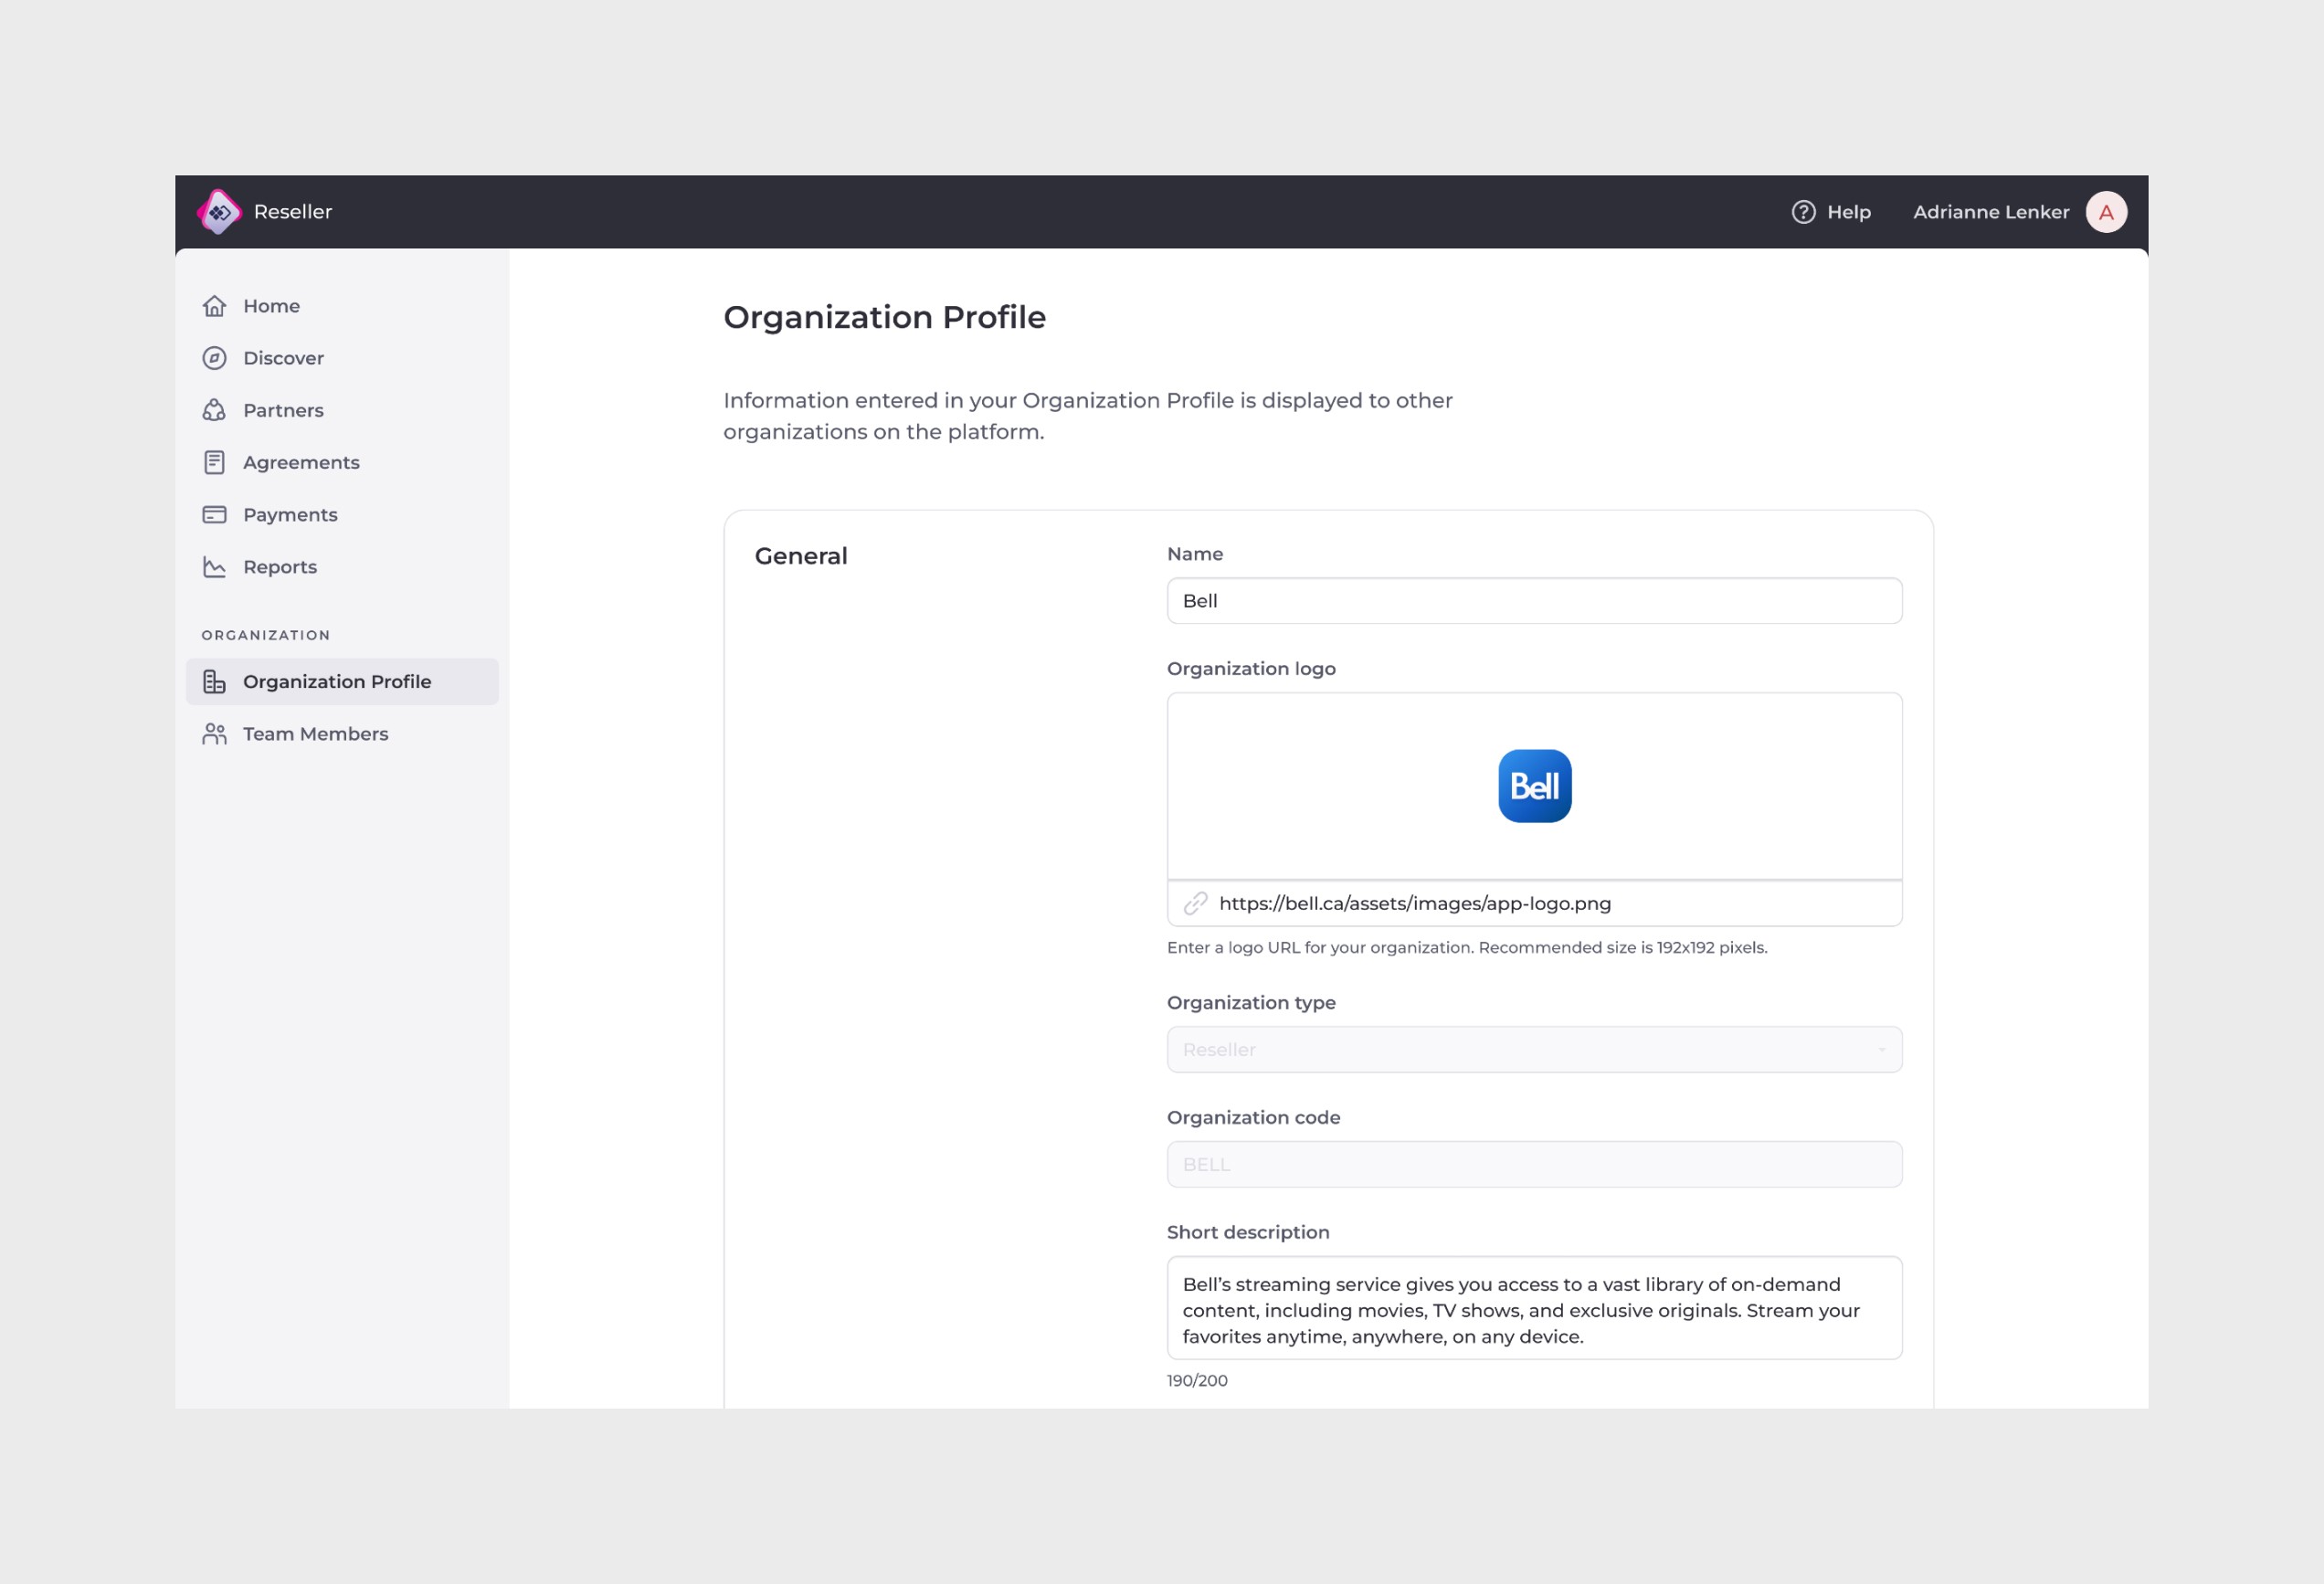2324x1584 pixels.
Task: Open the Reports page
Action: [x=342, y=567]
